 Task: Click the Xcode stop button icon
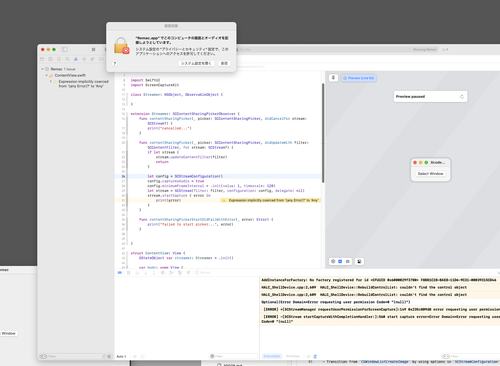tap(93, 49)
